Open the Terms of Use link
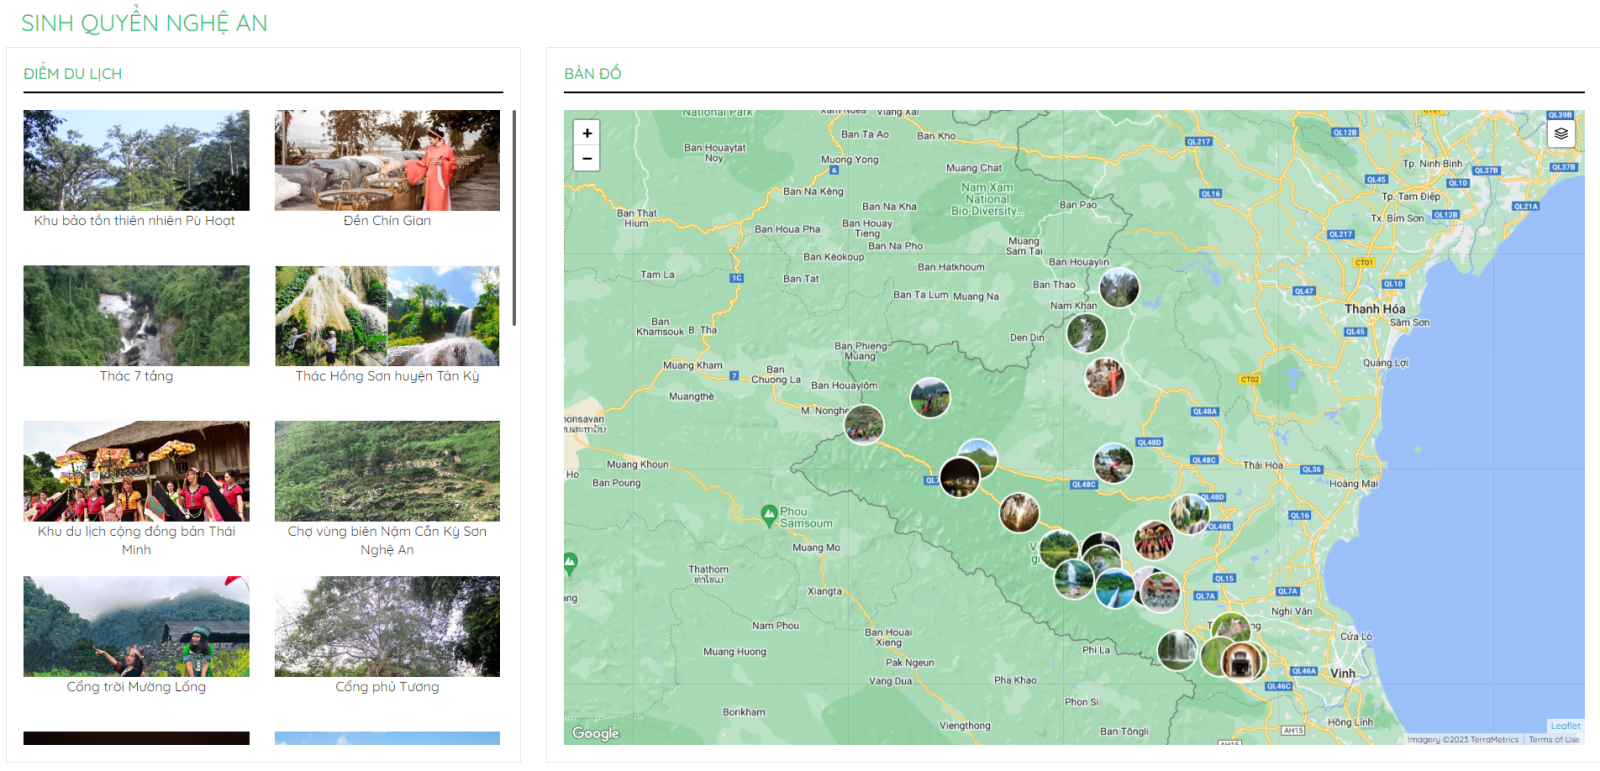1600x771 pixels. point(1554,740)
